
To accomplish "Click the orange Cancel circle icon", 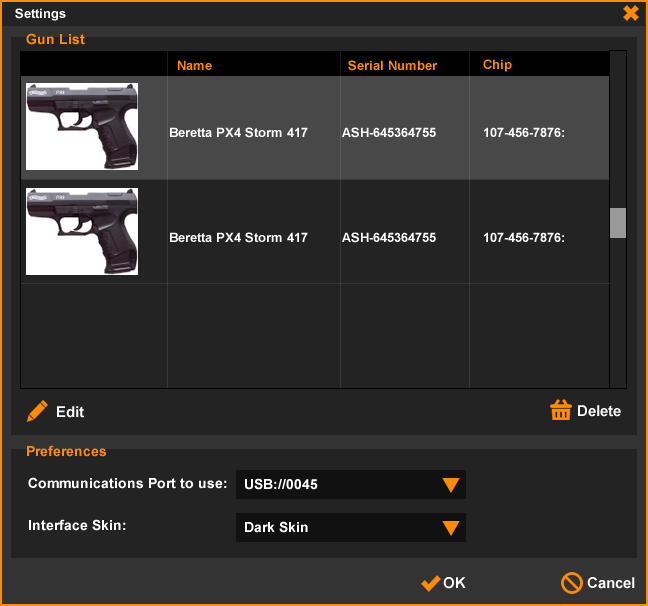I will [x=572, y=583].
